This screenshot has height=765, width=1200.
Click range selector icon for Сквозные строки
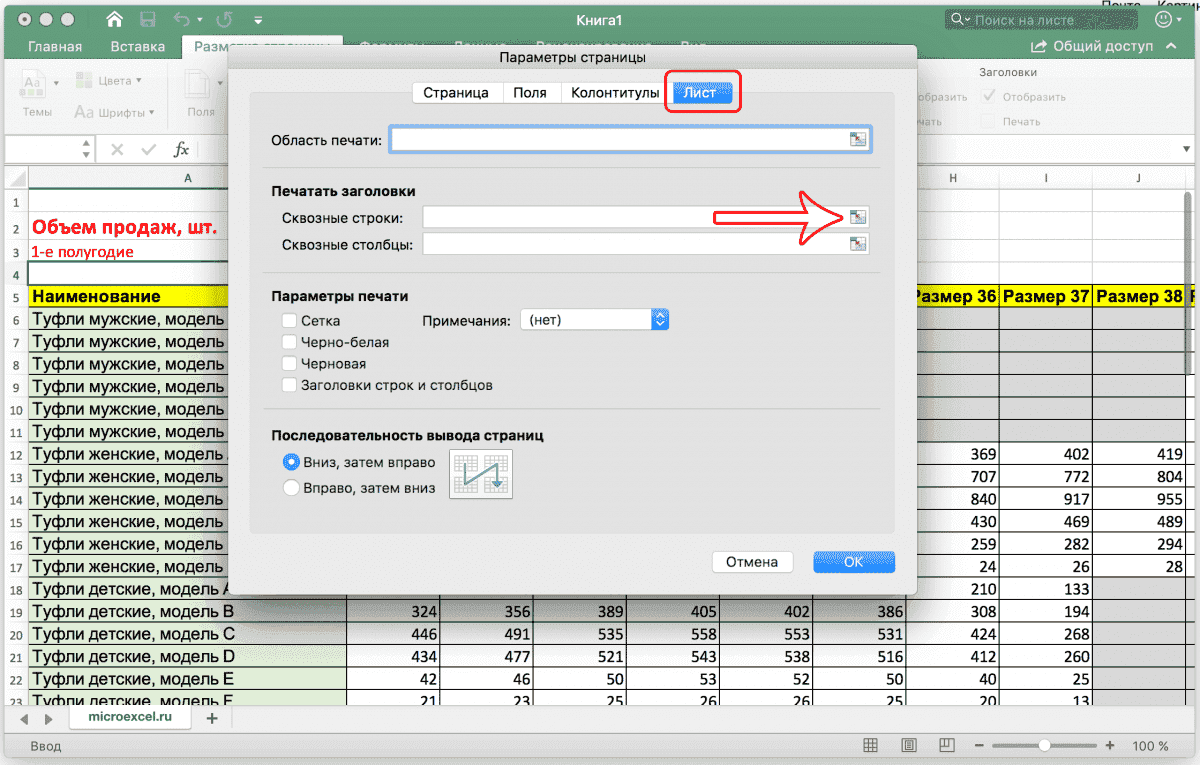(858, 217)
